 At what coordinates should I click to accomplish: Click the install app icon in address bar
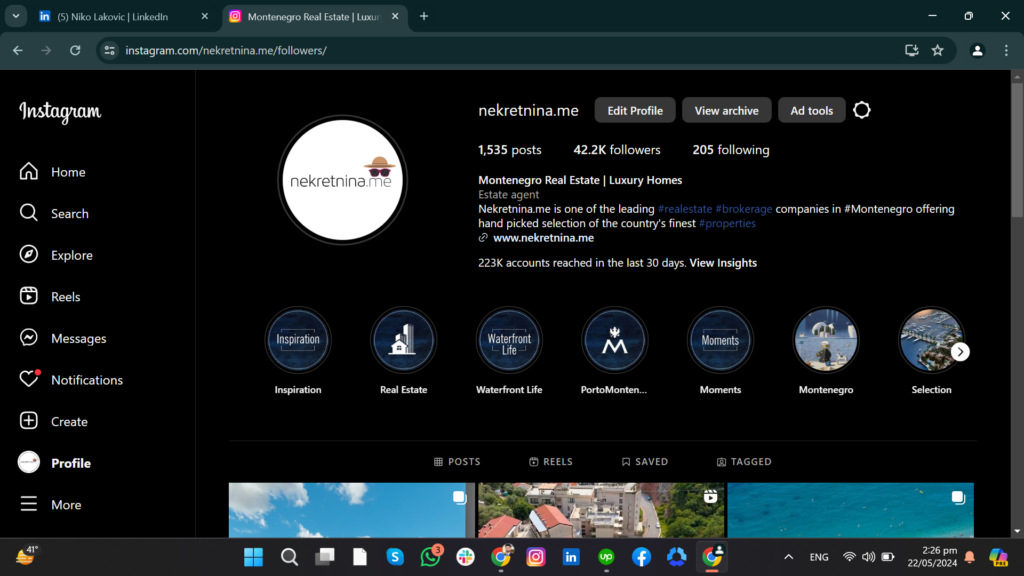coord(912,50)
